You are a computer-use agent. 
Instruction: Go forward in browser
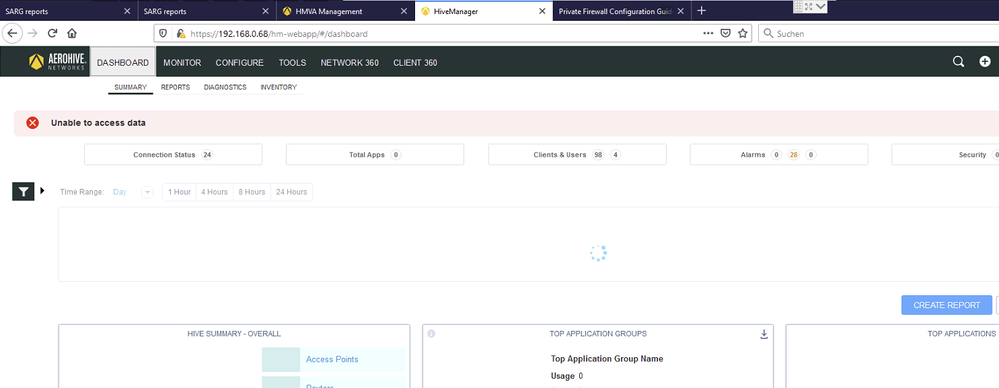(x=32, y=33)
